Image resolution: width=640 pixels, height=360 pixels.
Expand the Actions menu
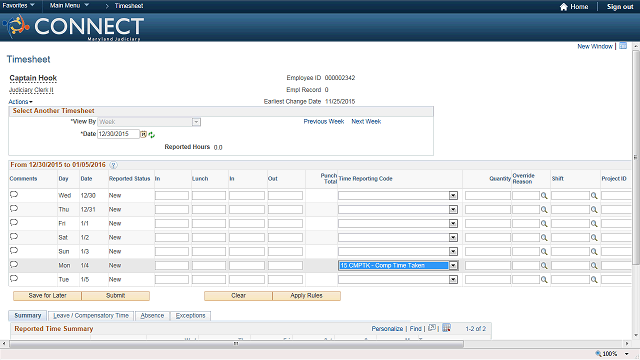pos(20,102)
